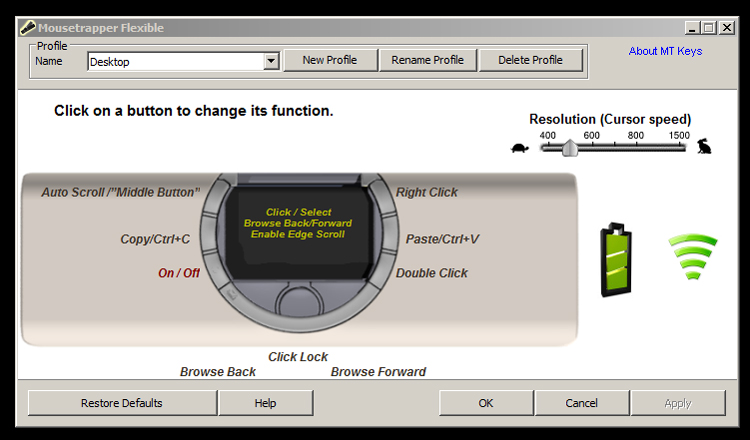Click the device's upper-right Right Click button
The image size is (750, 440).
click(x=381, y=193)
